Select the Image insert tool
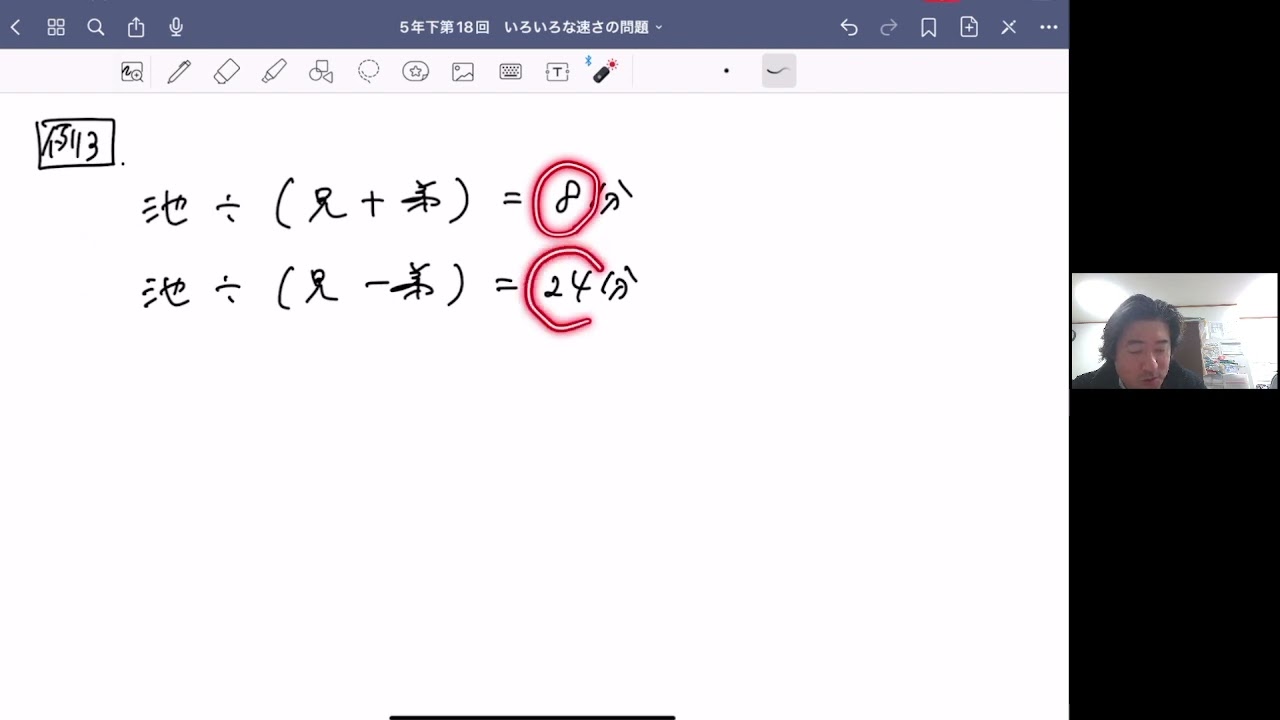 tap(463, 71)
